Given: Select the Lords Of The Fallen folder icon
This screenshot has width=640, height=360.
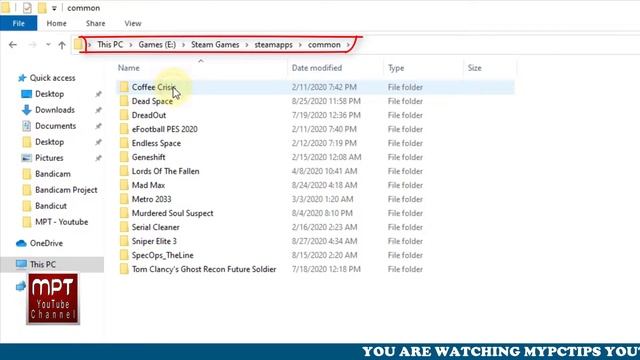Looking at the screenshot, I should (x=124, y=171).
